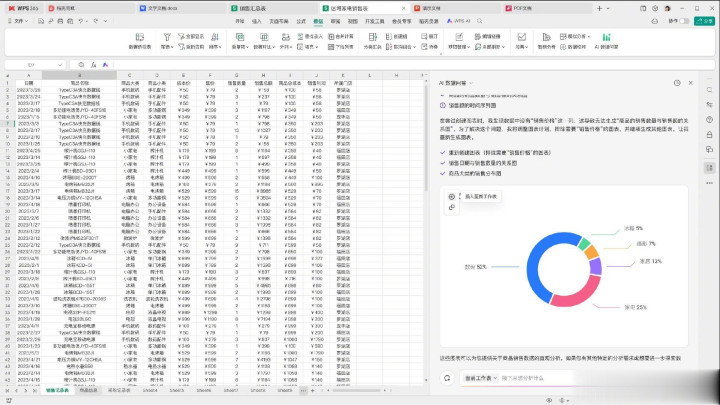Click the help question icon in the right sidebar
The image size is (720, 405).
(x=709, y=120)
